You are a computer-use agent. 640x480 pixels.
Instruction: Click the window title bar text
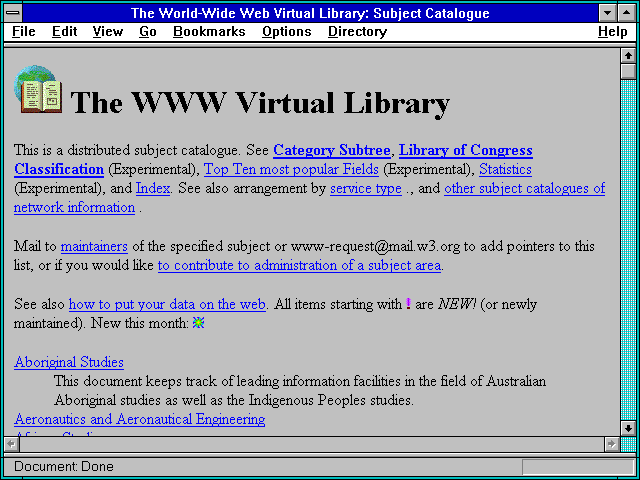310,13
